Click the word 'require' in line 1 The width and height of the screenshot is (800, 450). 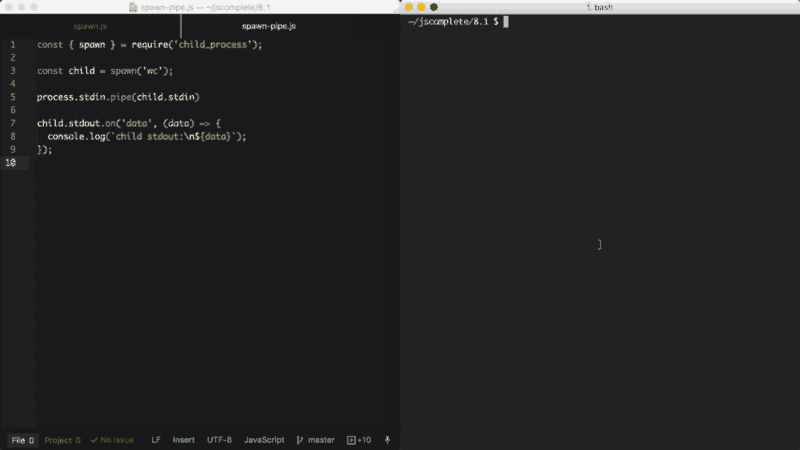click(x=149, y=44)
